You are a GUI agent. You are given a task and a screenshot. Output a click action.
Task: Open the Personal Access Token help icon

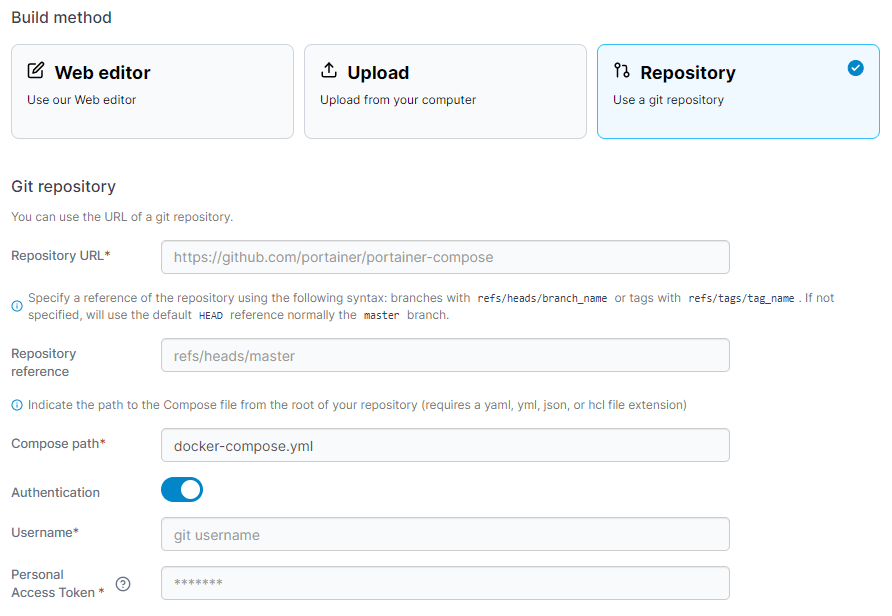(122, 584)
